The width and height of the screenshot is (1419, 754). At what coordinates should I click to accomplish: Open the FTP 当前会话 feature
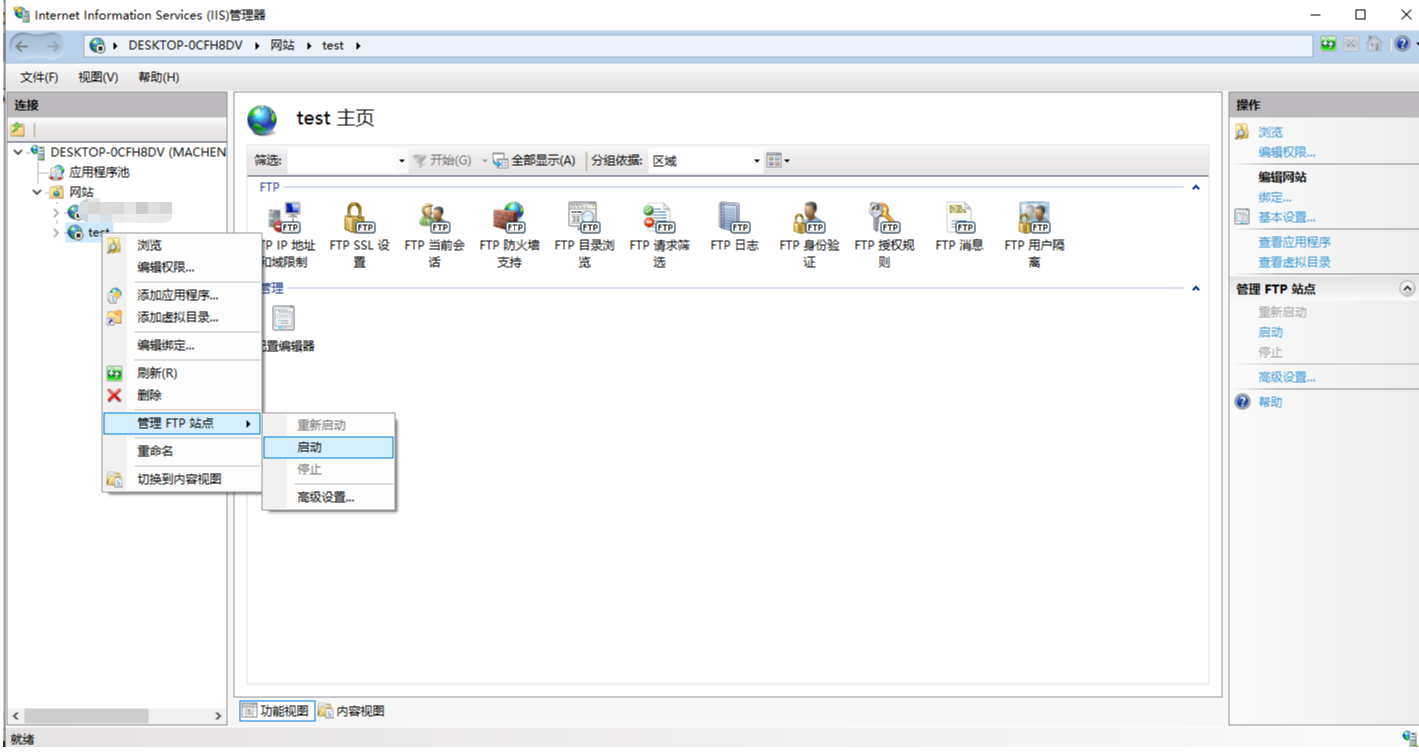(434, 234)
